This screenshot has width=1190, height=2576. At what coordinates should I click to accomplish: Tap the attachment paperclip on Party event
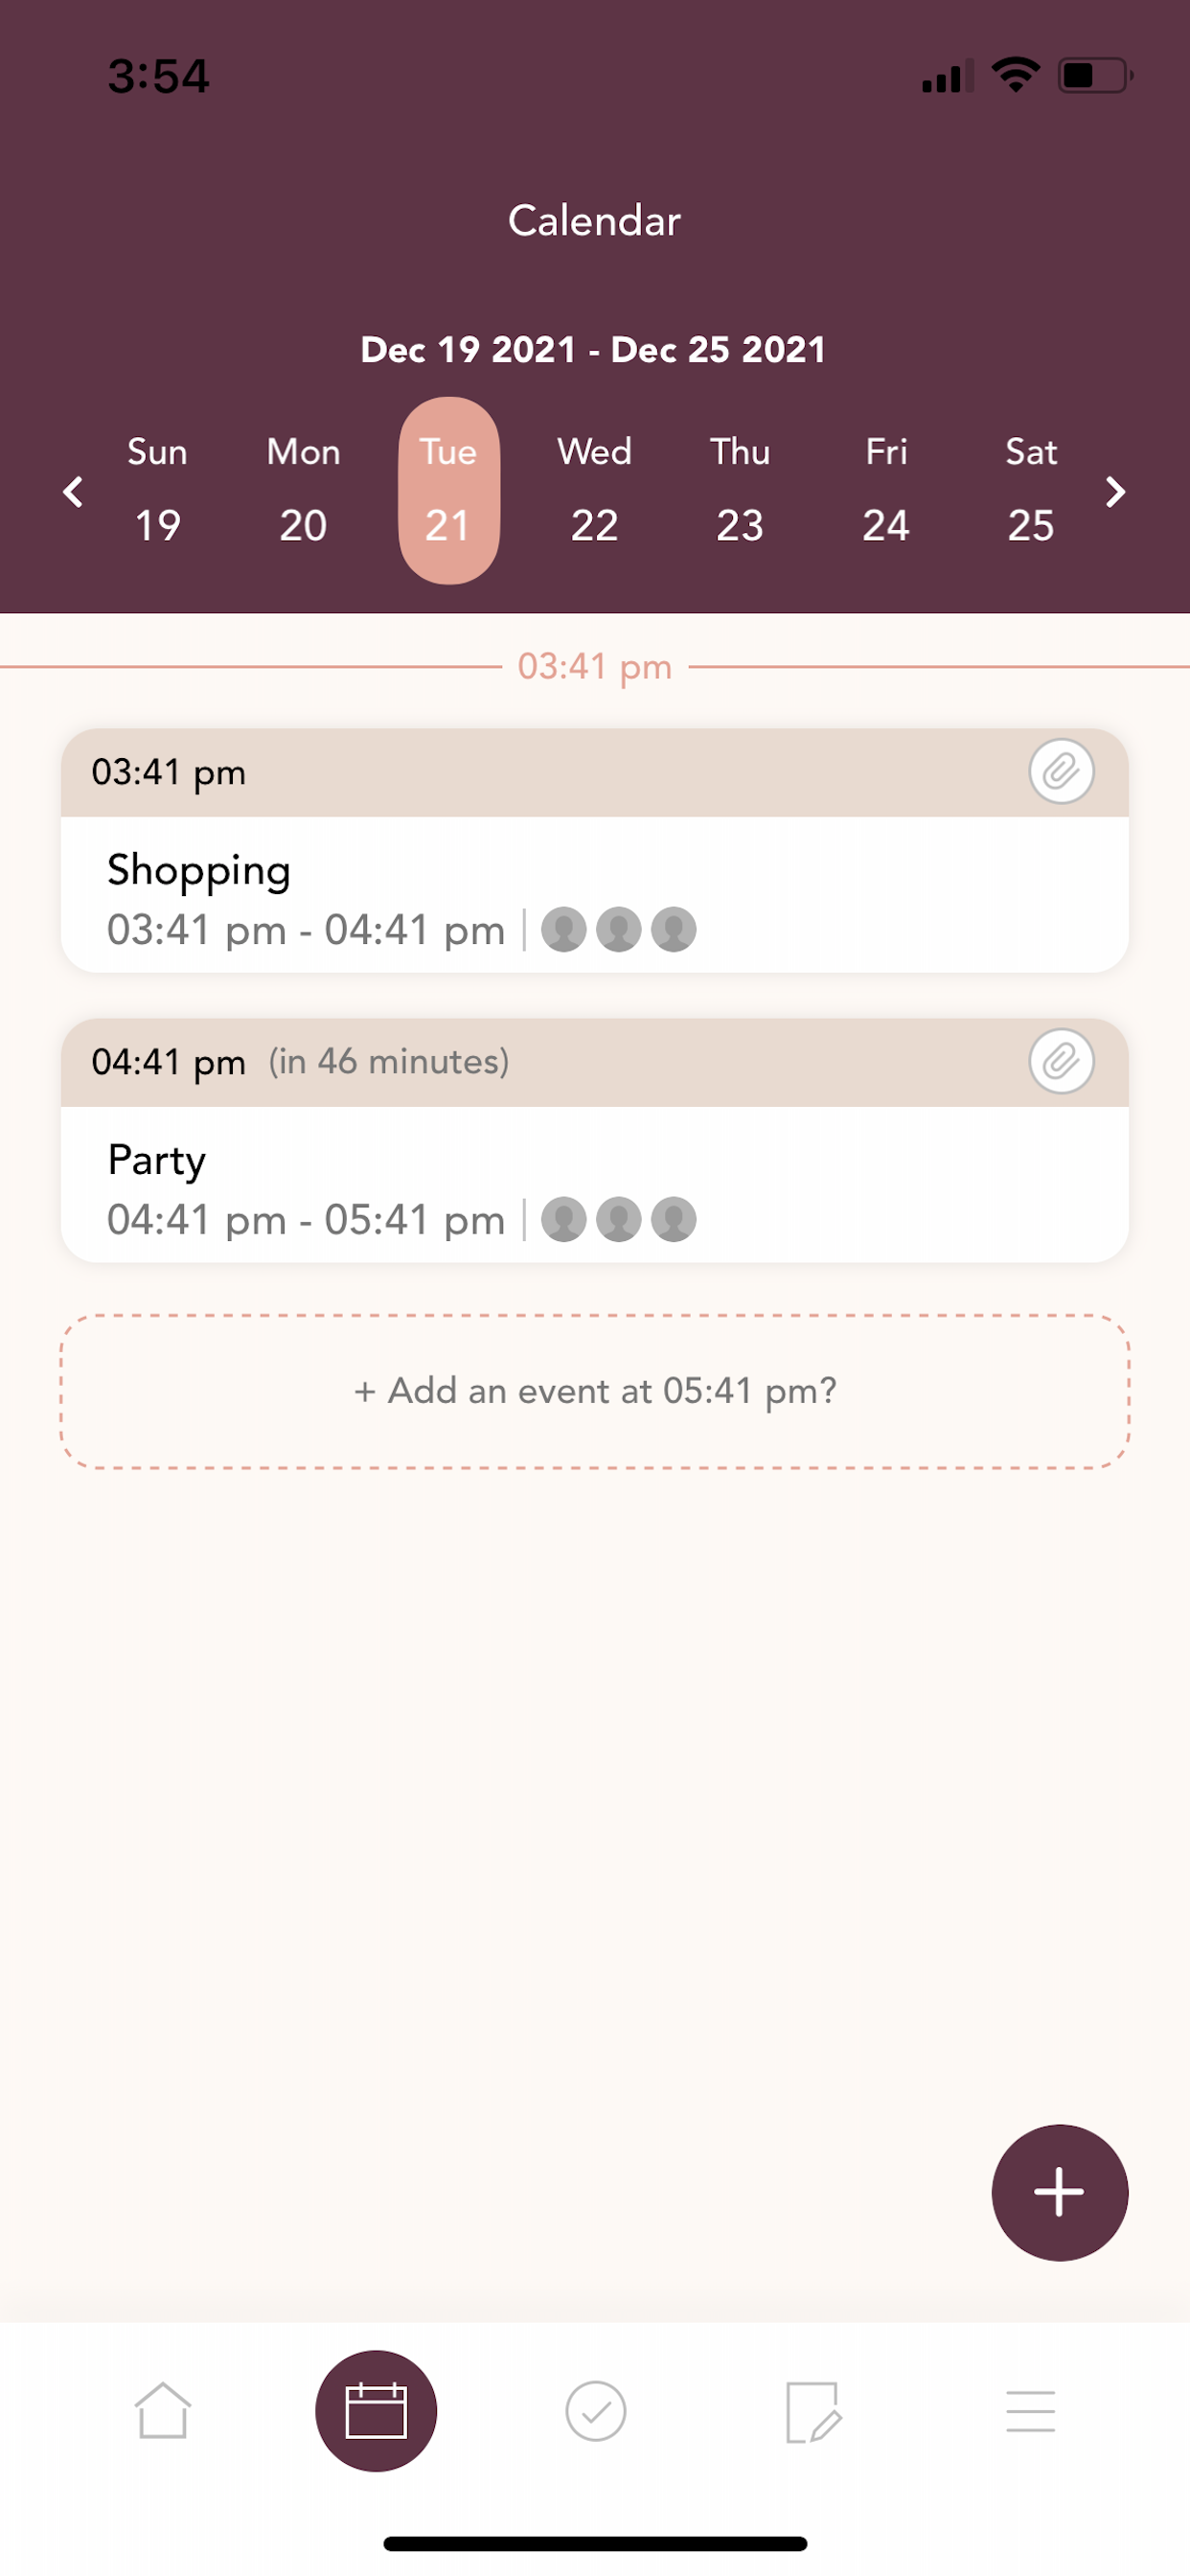click(1061, 1061)
